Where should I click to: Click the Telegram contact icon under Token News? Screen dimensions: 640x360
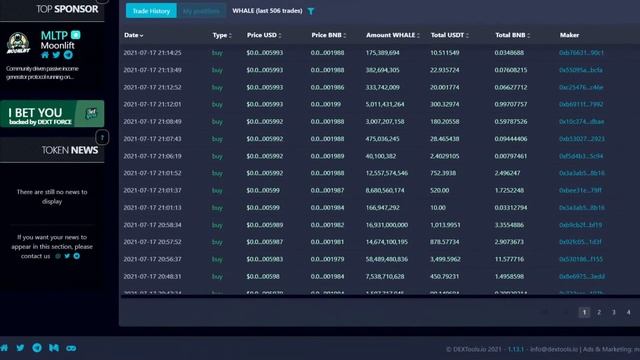tap(76, 256)
